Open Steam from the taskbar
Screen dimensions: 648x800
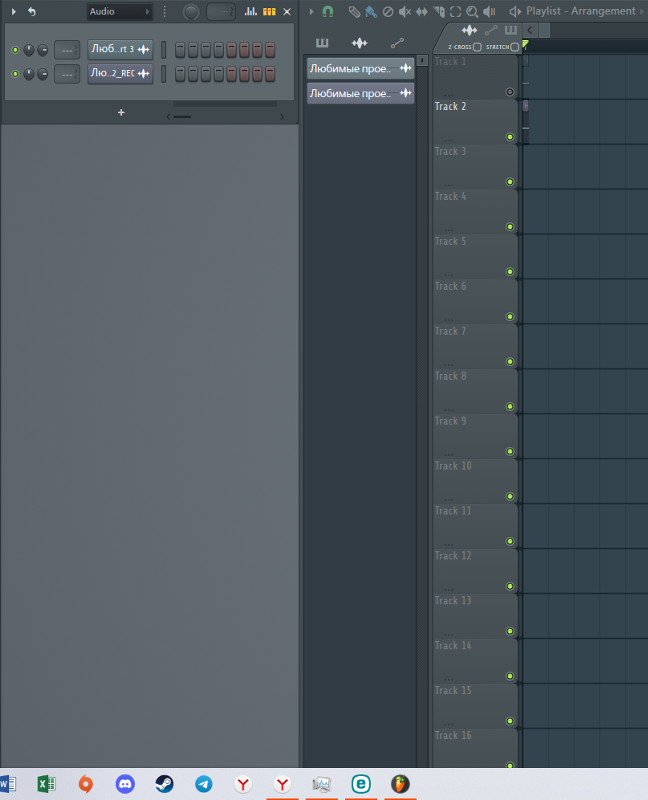pyautogui.click(x=164, y=784)
